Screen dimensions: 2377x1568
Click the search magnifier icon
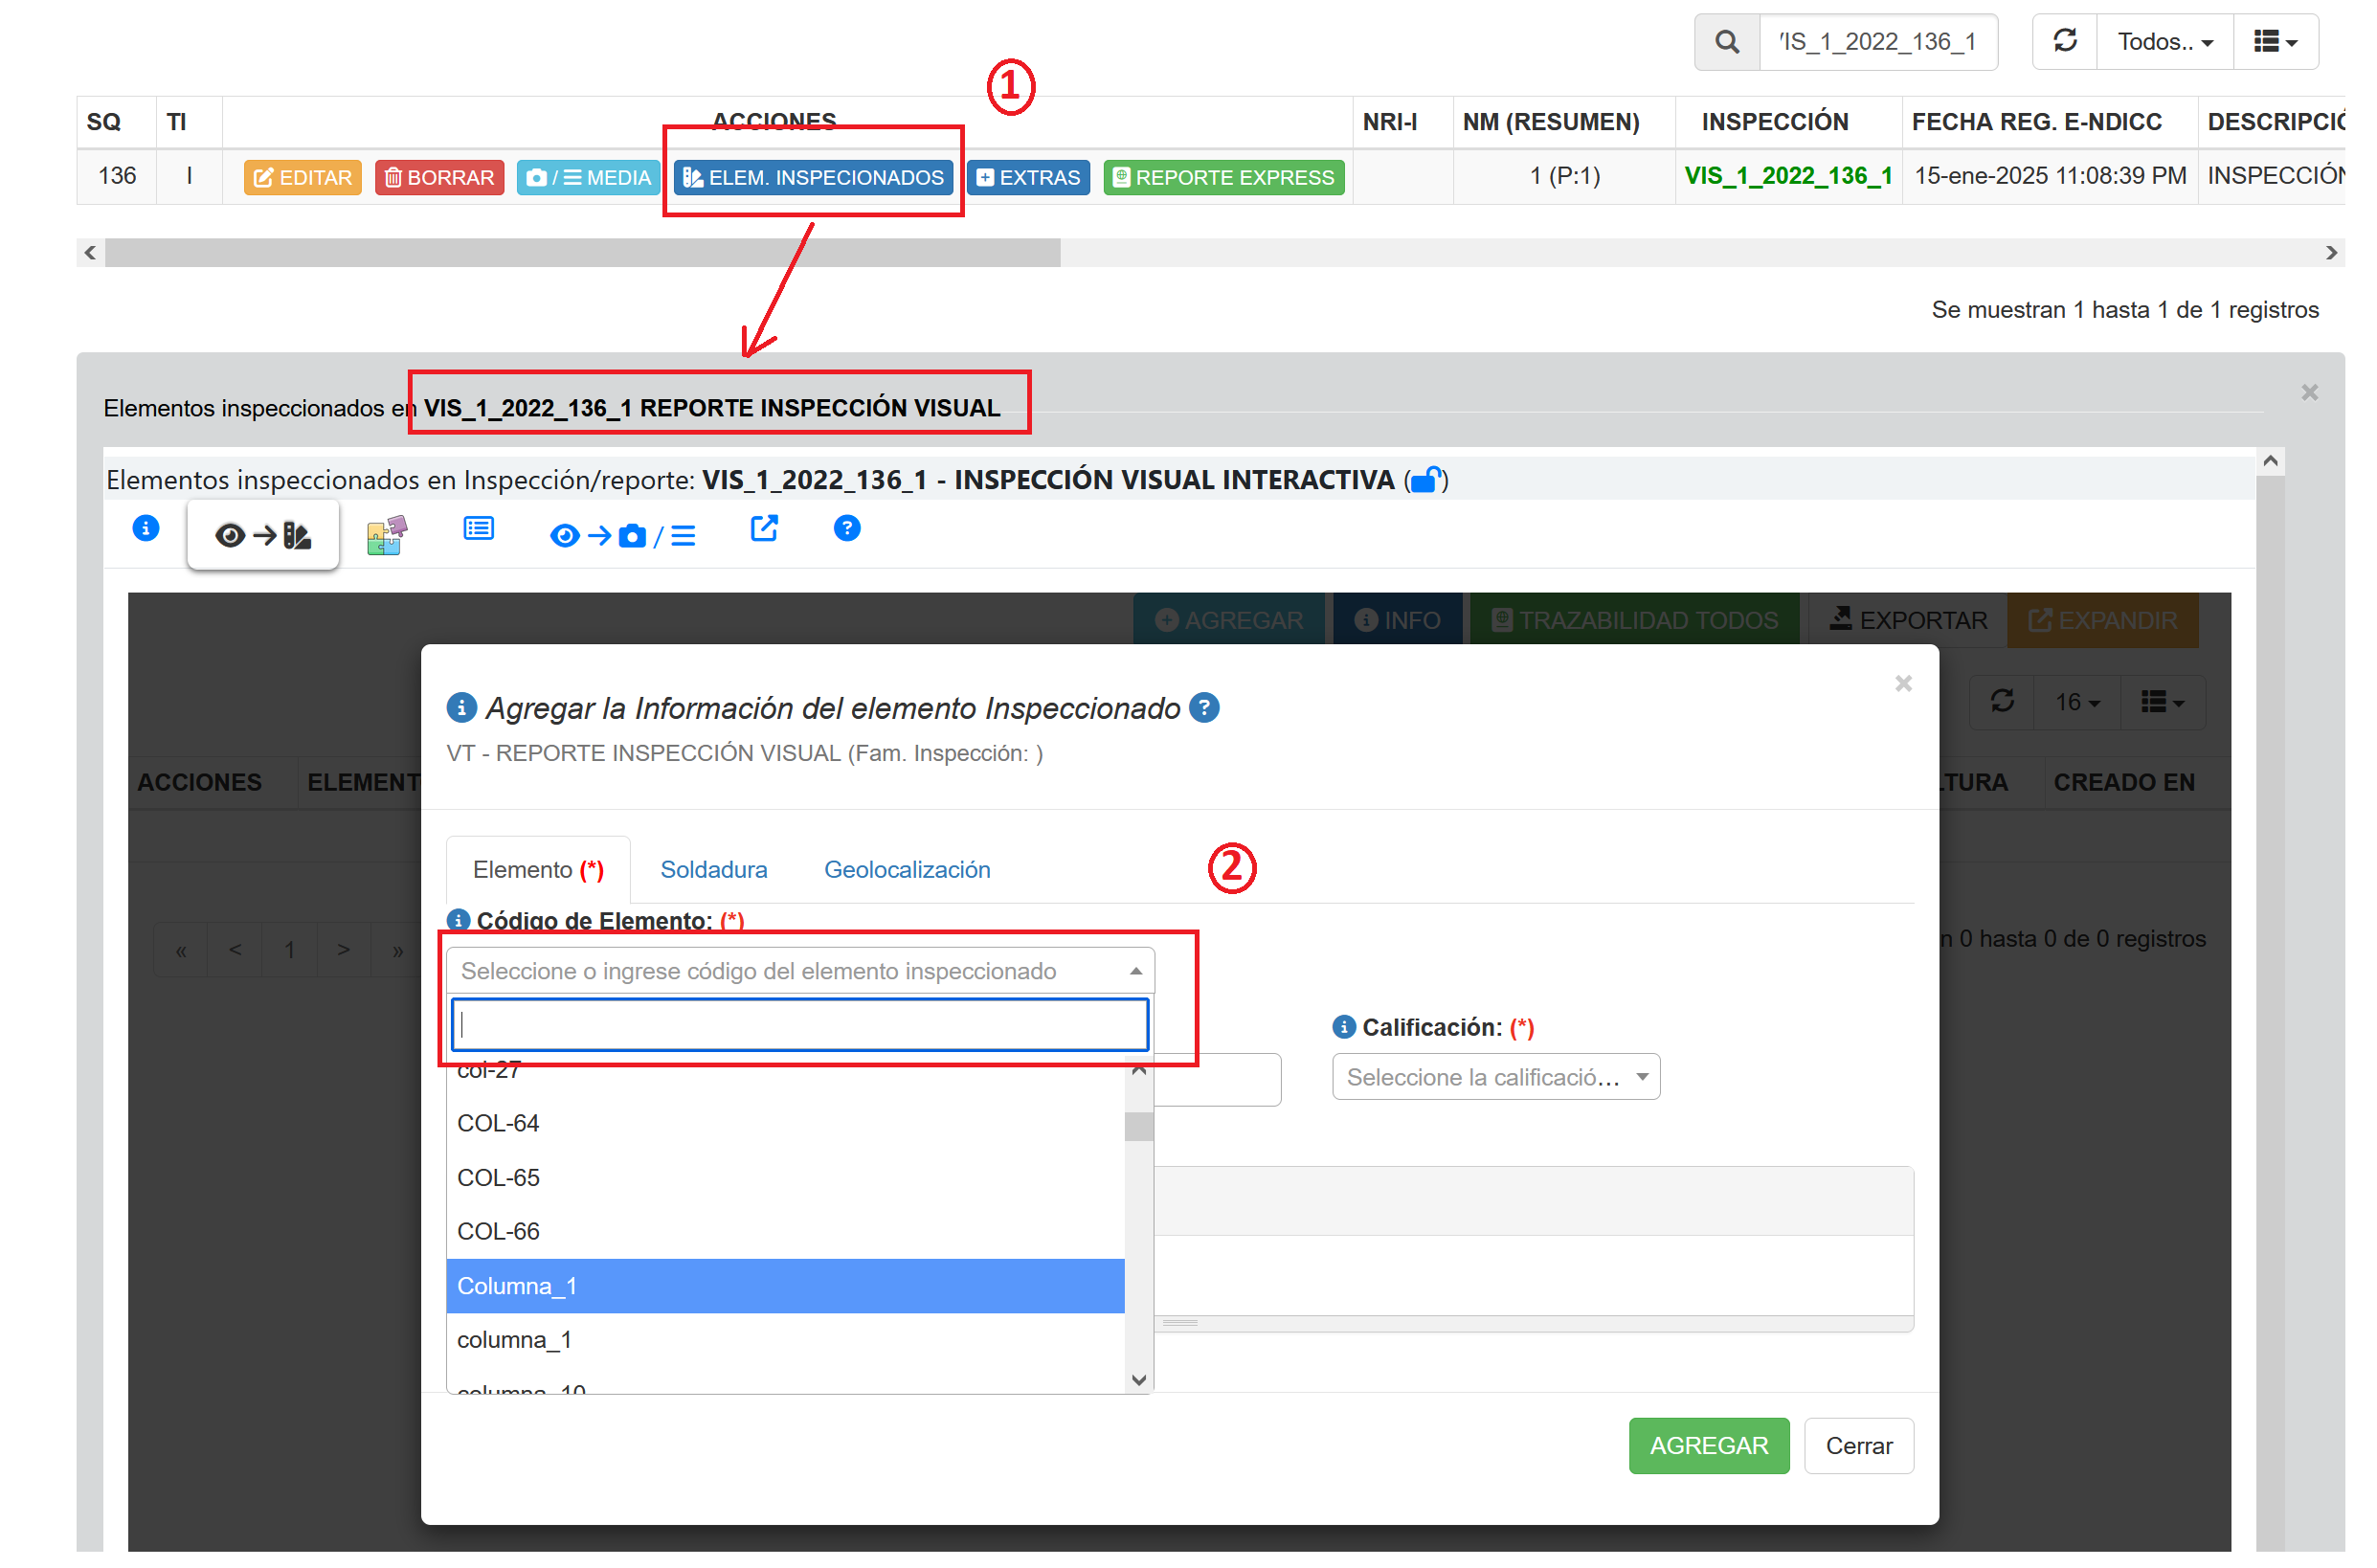pos(1726,42)
